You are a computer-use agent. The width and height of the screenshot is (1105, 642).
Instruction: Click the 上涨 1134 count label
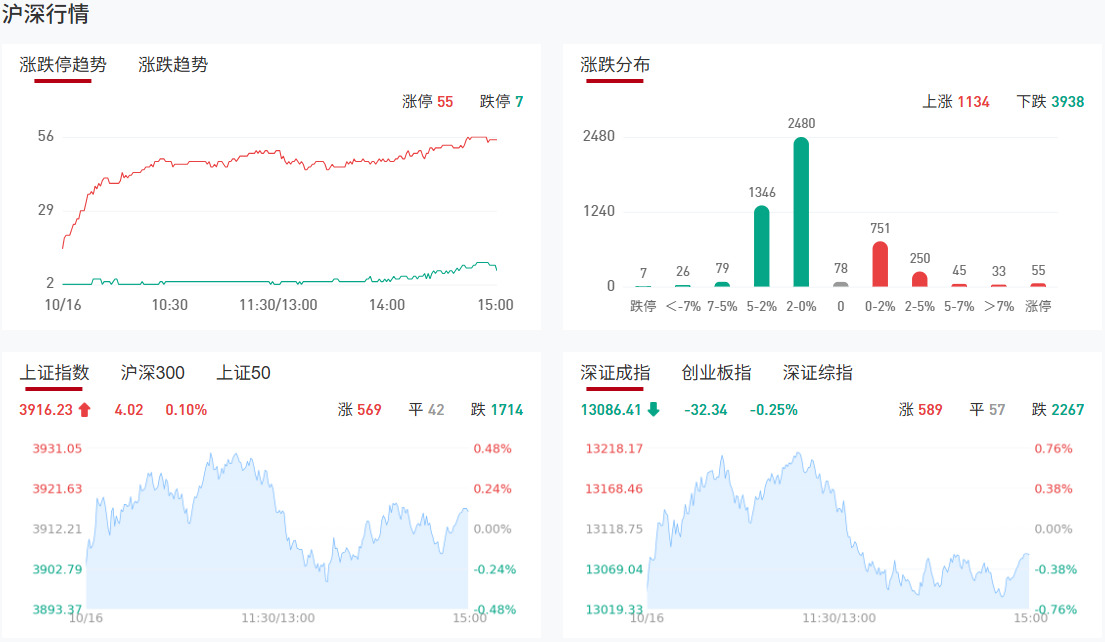pyautogui.click(x=955, y=102)
